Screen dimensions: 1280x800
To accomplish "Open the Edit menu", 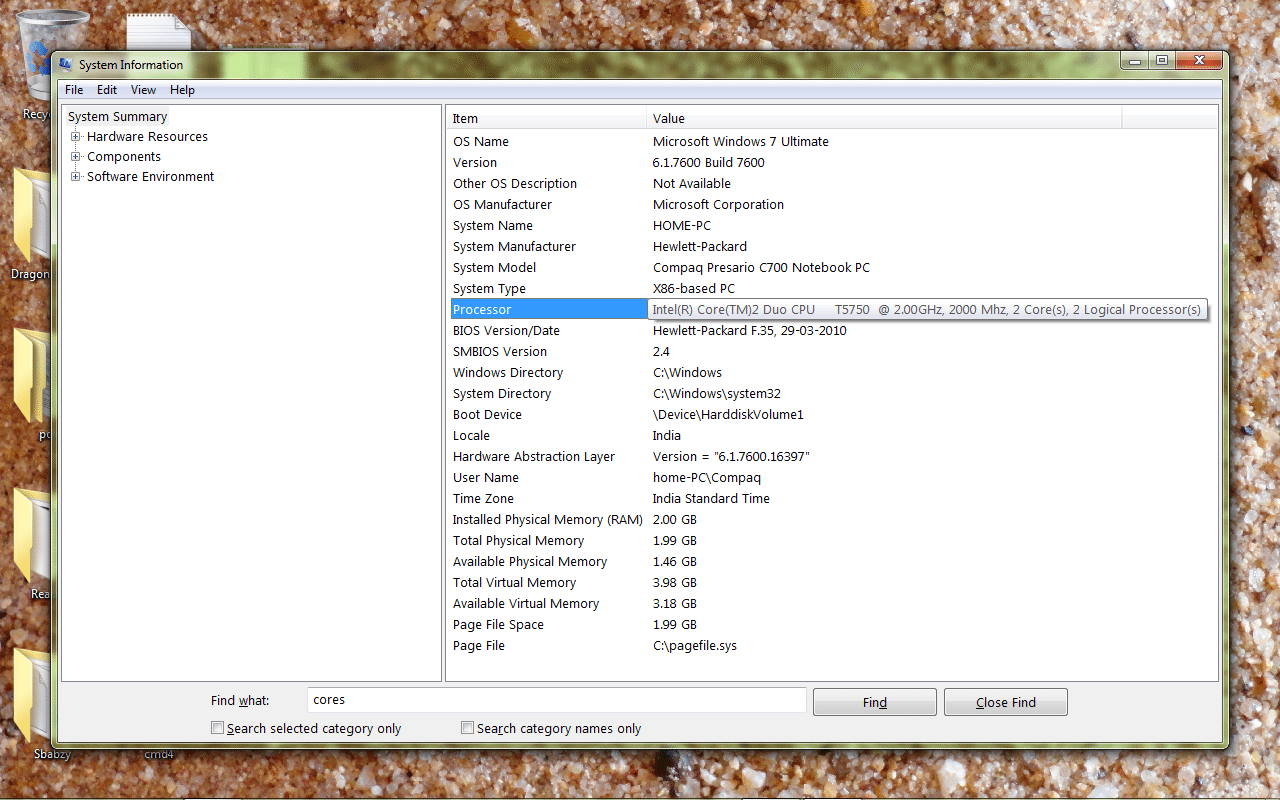I will click(107, 90).
